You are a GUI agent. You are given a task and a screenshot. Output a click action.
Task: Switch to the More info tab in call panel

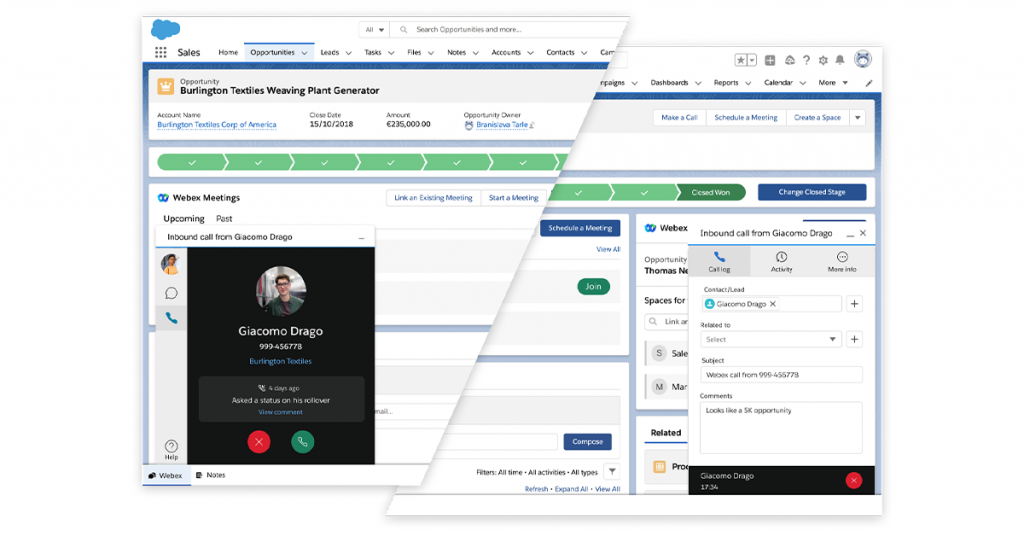(842, 261)
